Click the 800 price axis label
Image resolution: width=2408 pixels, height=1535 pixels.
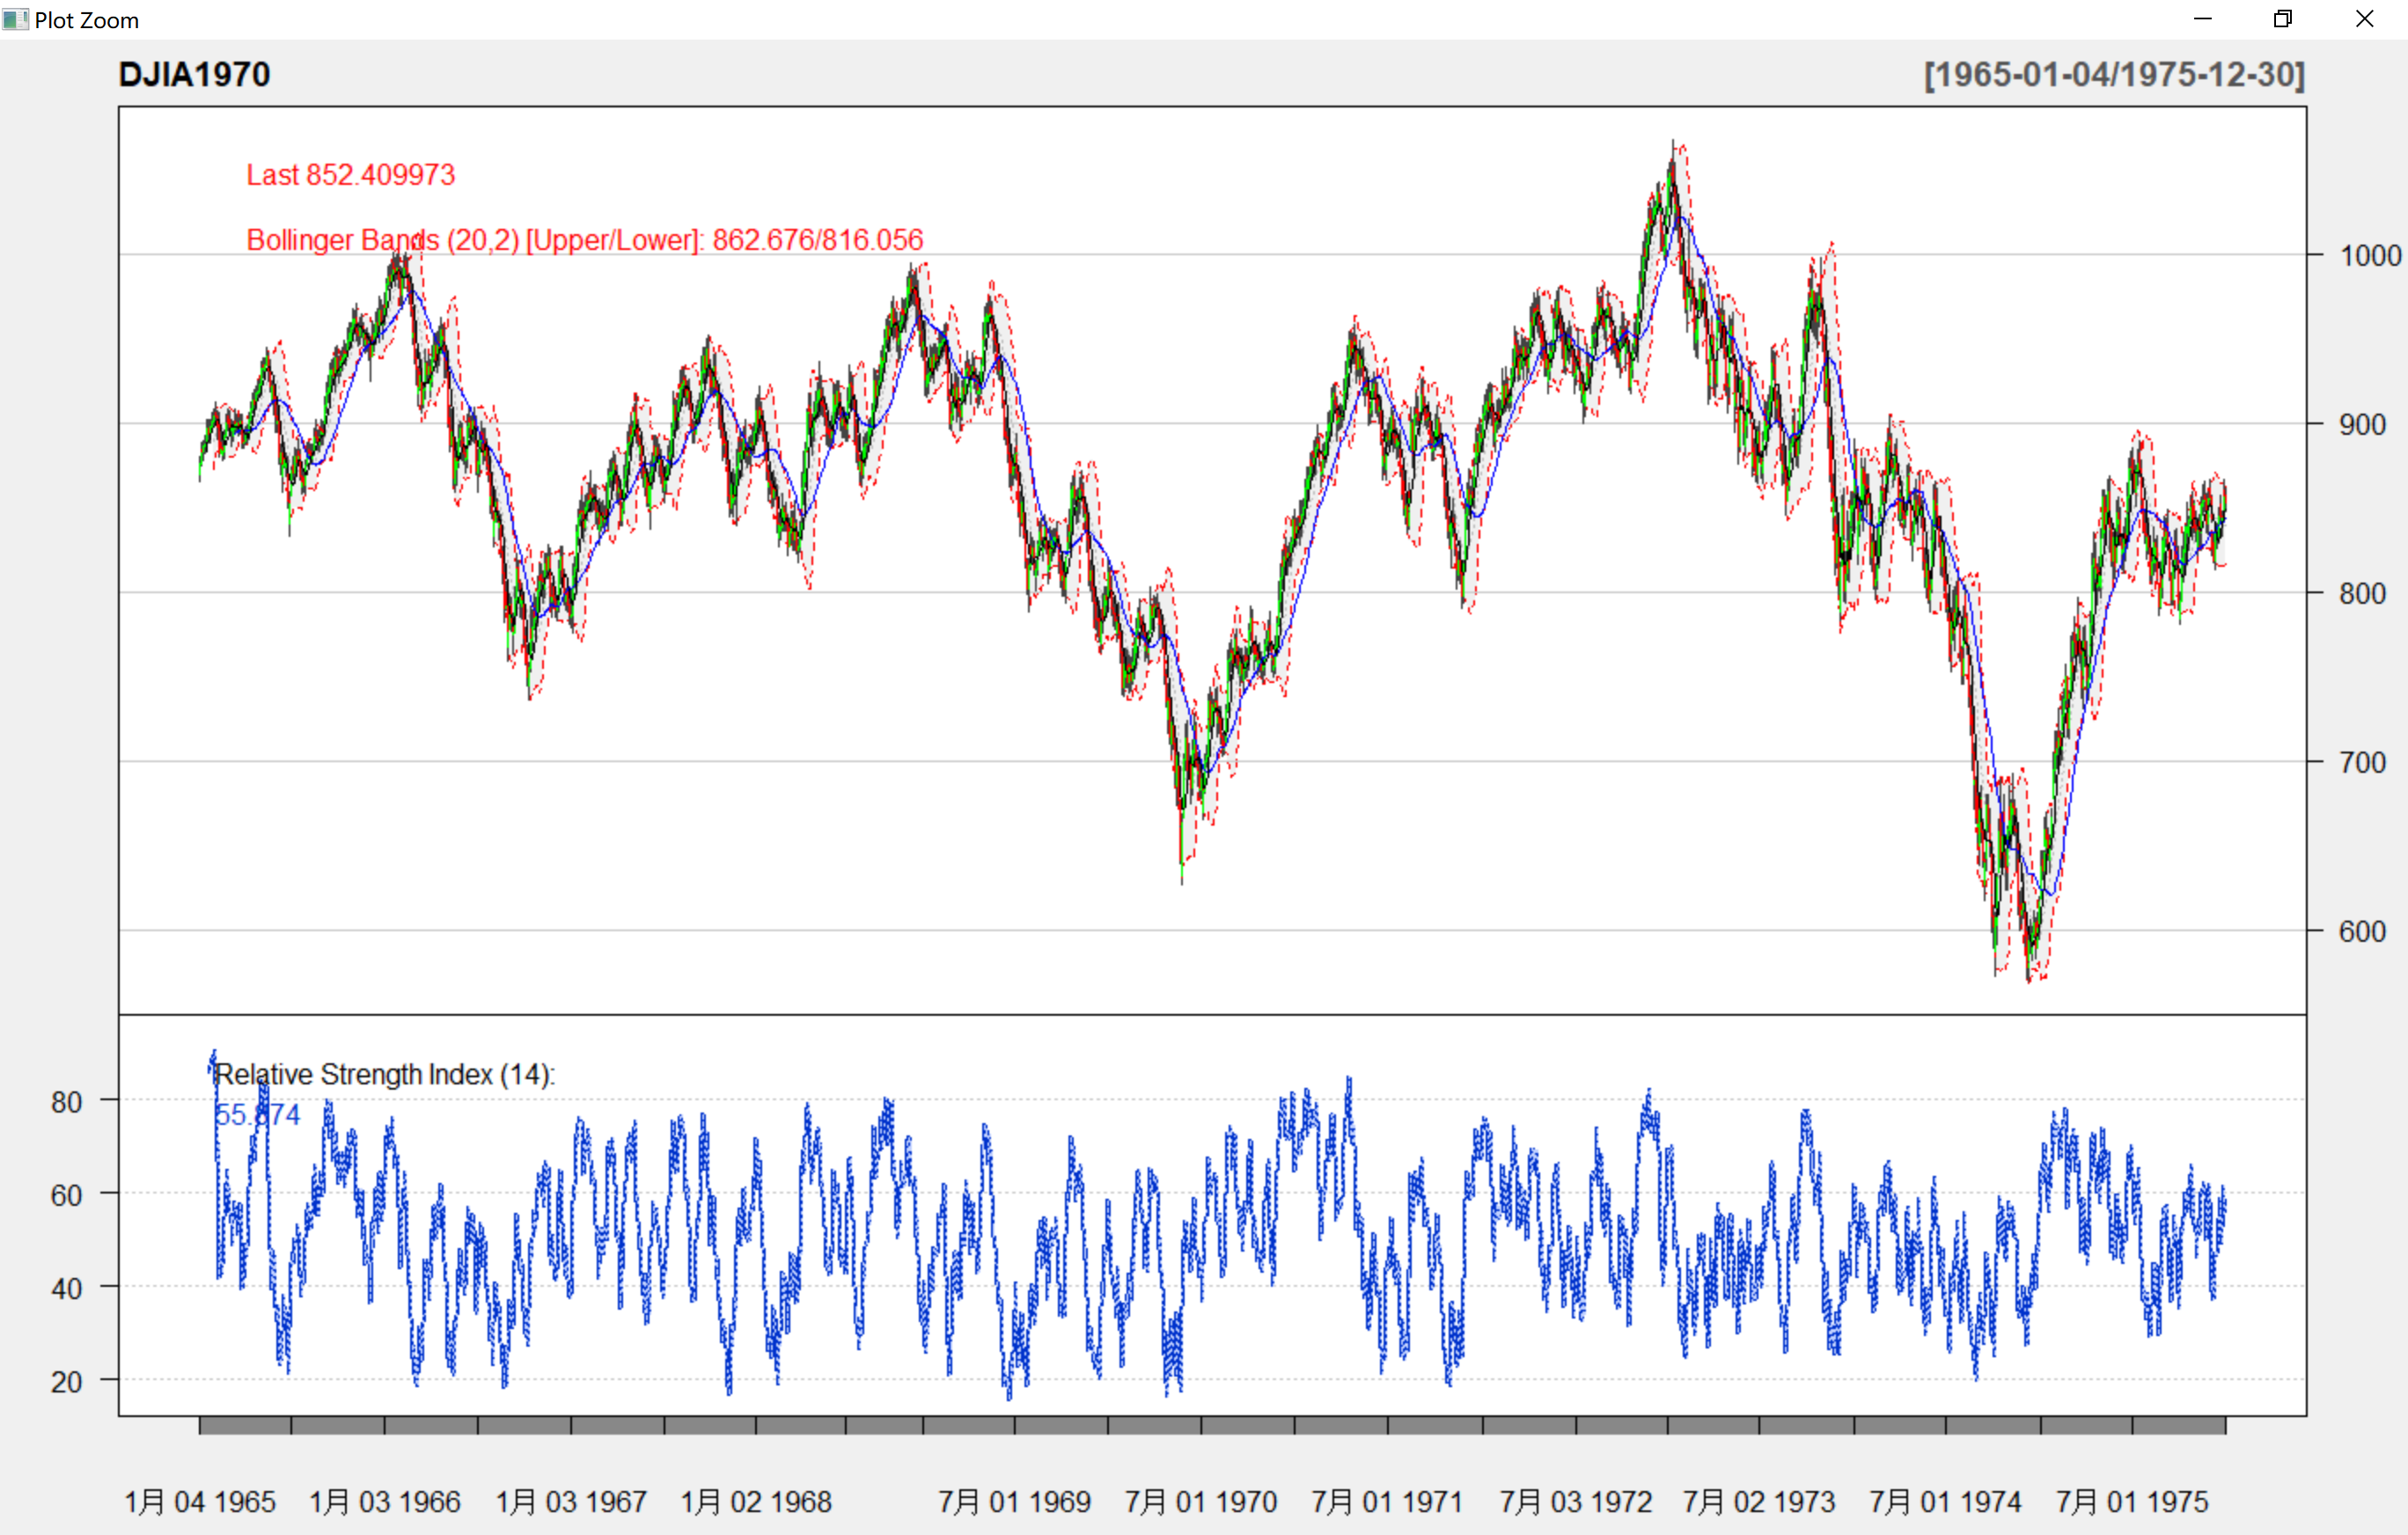tap(2362, 594)
